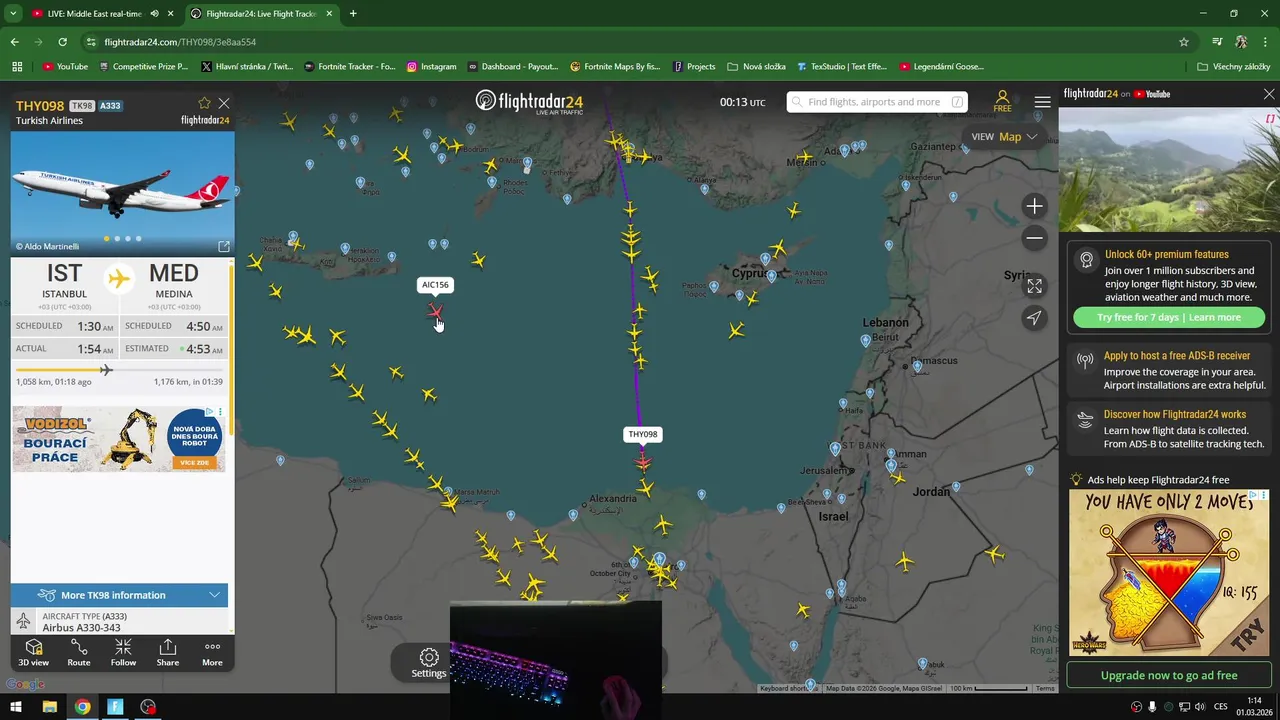
Task: Open the Flightradar24 hamburger menu
Action: (1042, 102)
